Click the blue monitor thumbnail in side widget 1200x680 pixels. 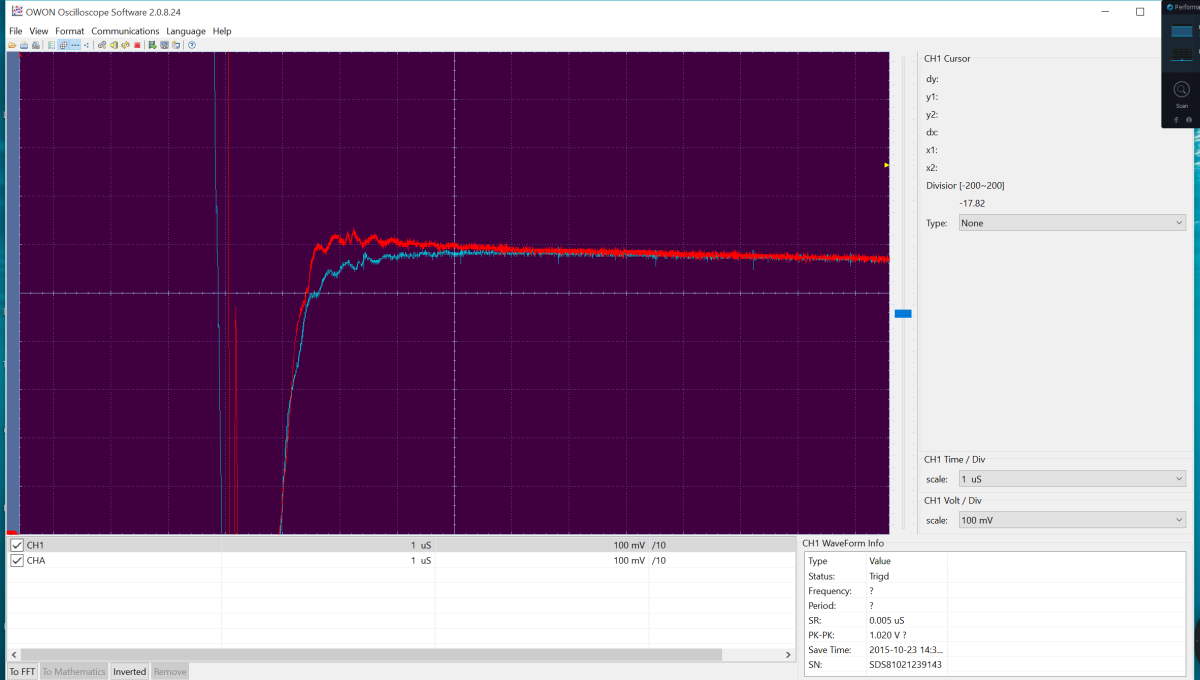pyautogui.click(x=1181, y=32)
